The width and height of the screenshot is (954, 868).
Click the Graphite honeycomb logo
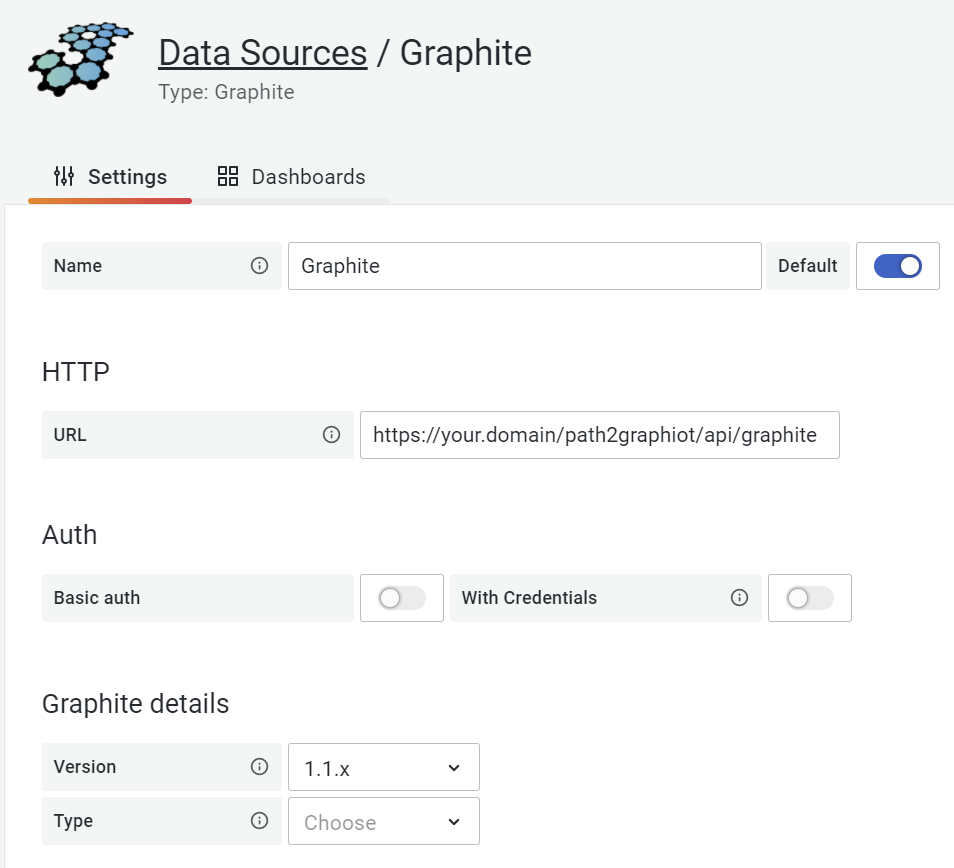80,59
